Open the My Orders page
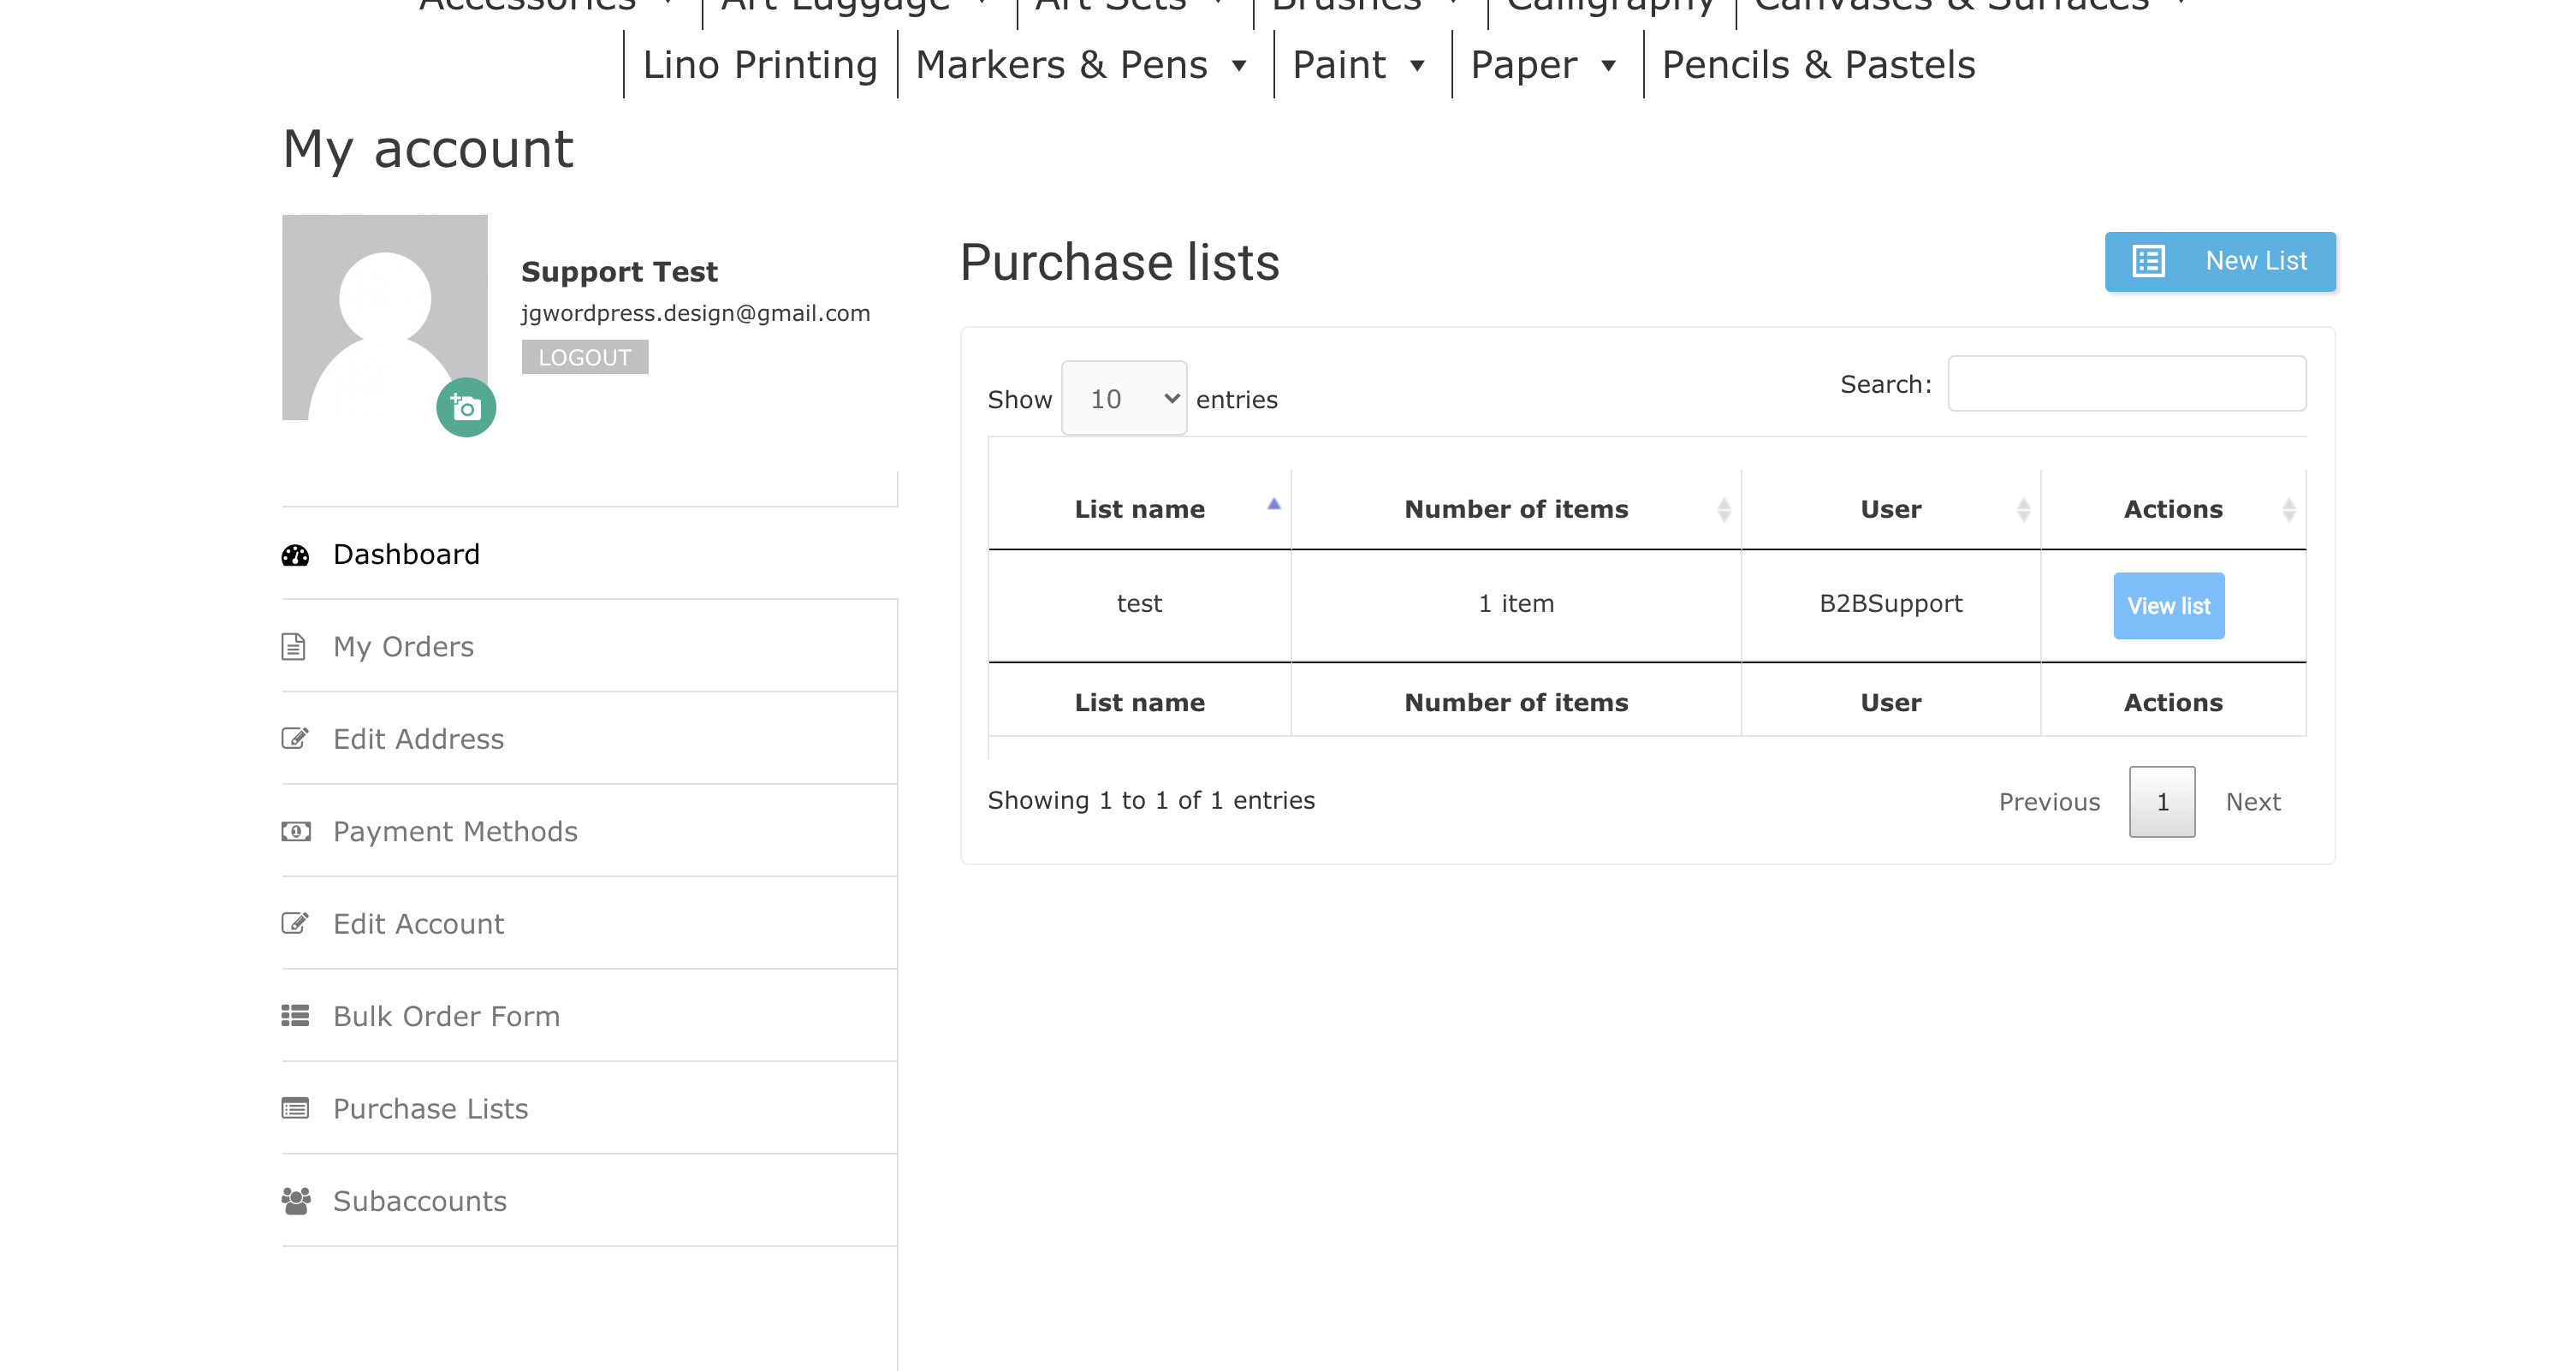2576x1371 pixels. [x=403, y=647]
